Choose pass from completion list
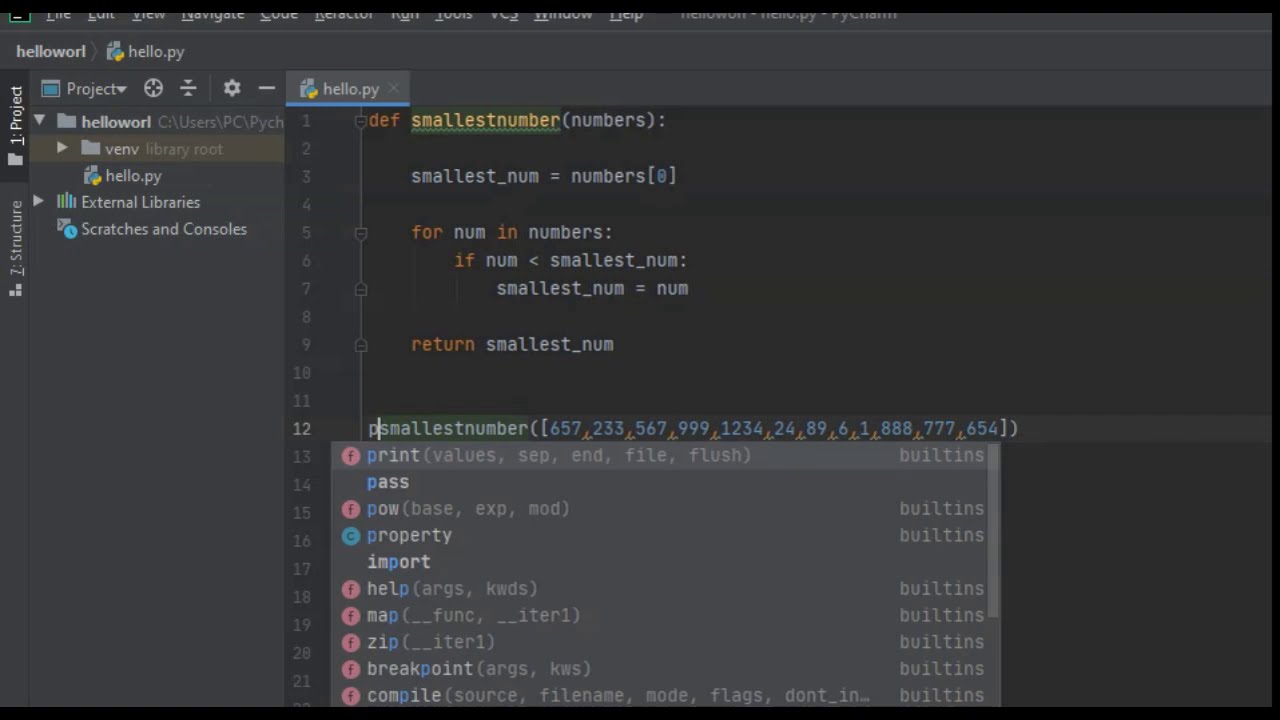The image size is (1280, 720). coord(660,482)
